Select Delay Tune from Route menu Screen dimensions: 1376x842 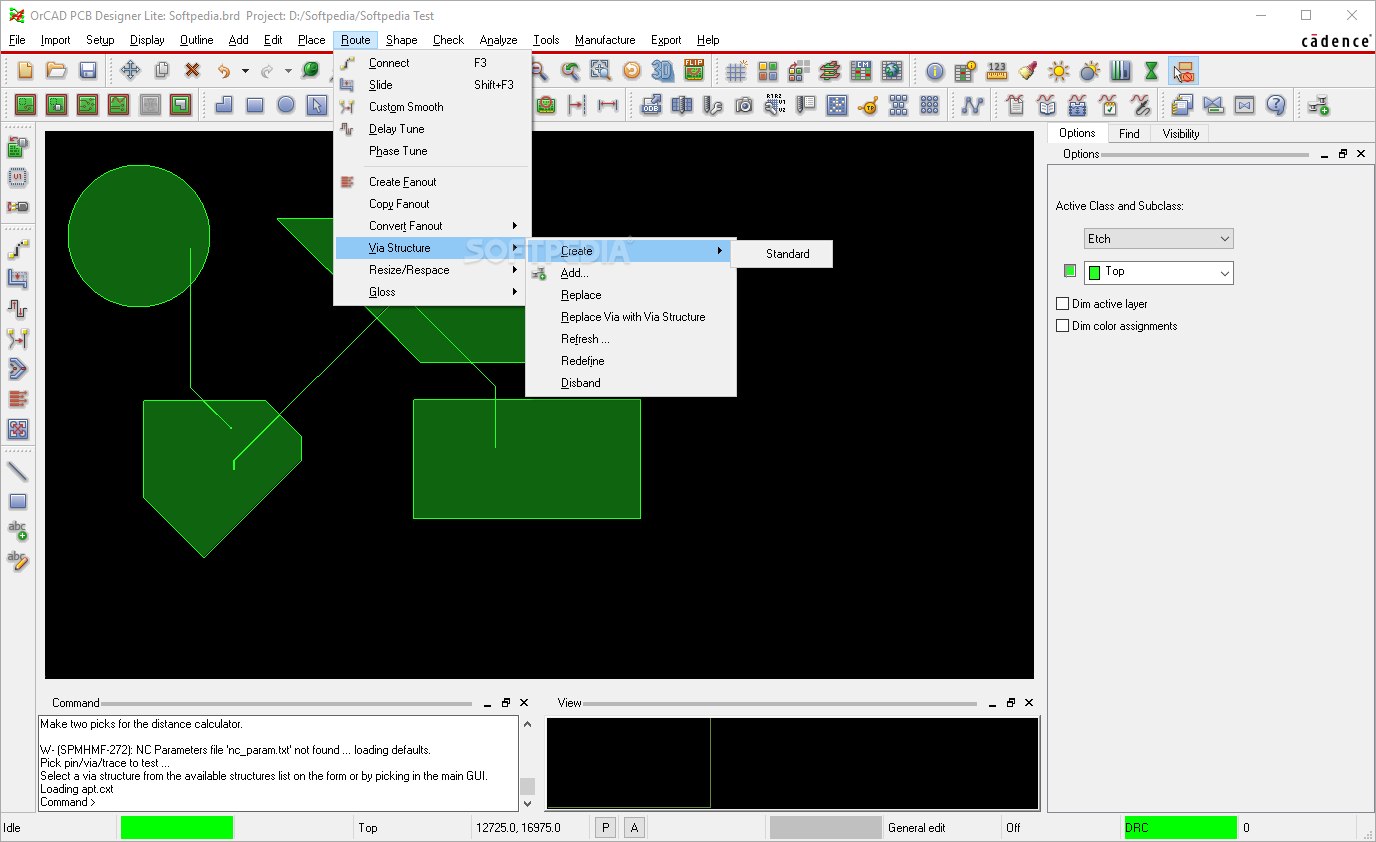tap(432, 129)
